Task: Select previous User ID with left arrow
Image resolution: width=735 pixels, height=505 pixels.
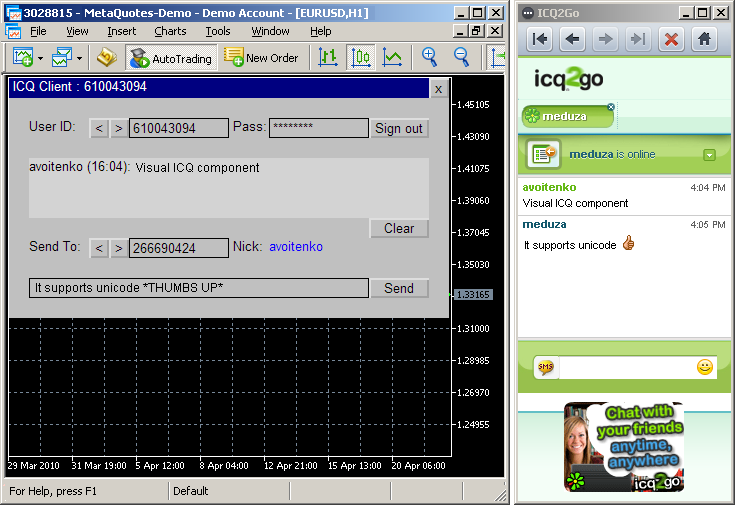Action: tap(99, 128)
